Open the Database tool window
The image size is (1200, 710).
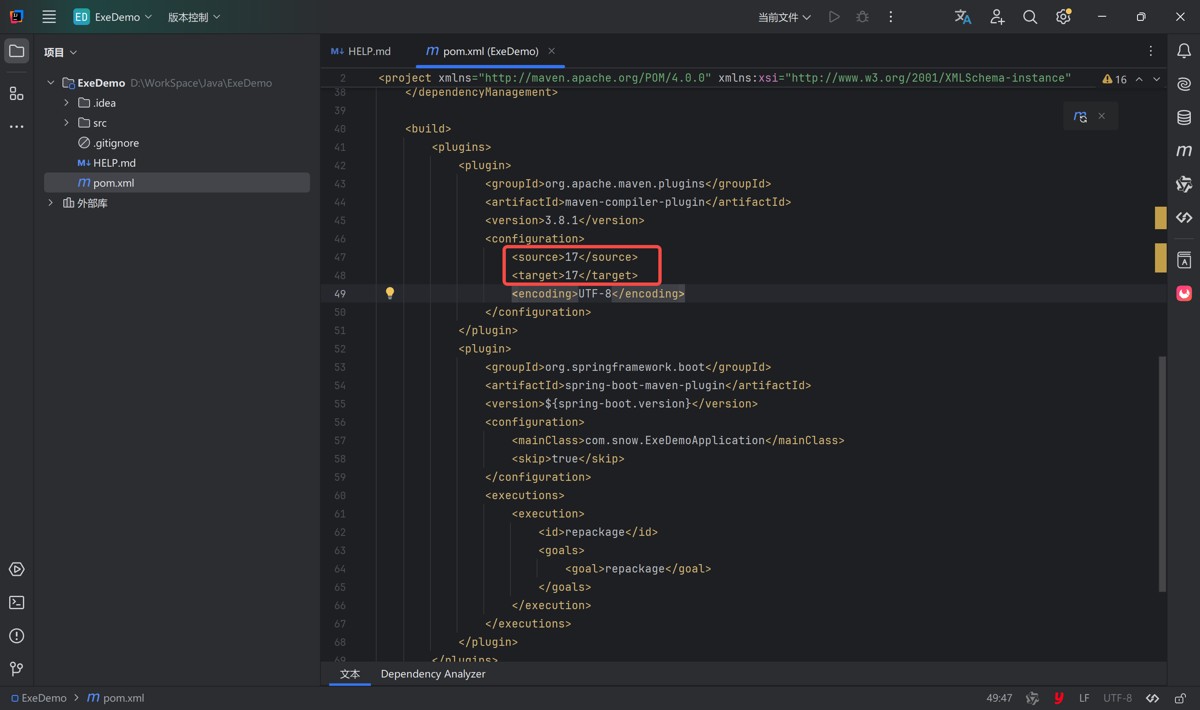[x=1184, y=118]
